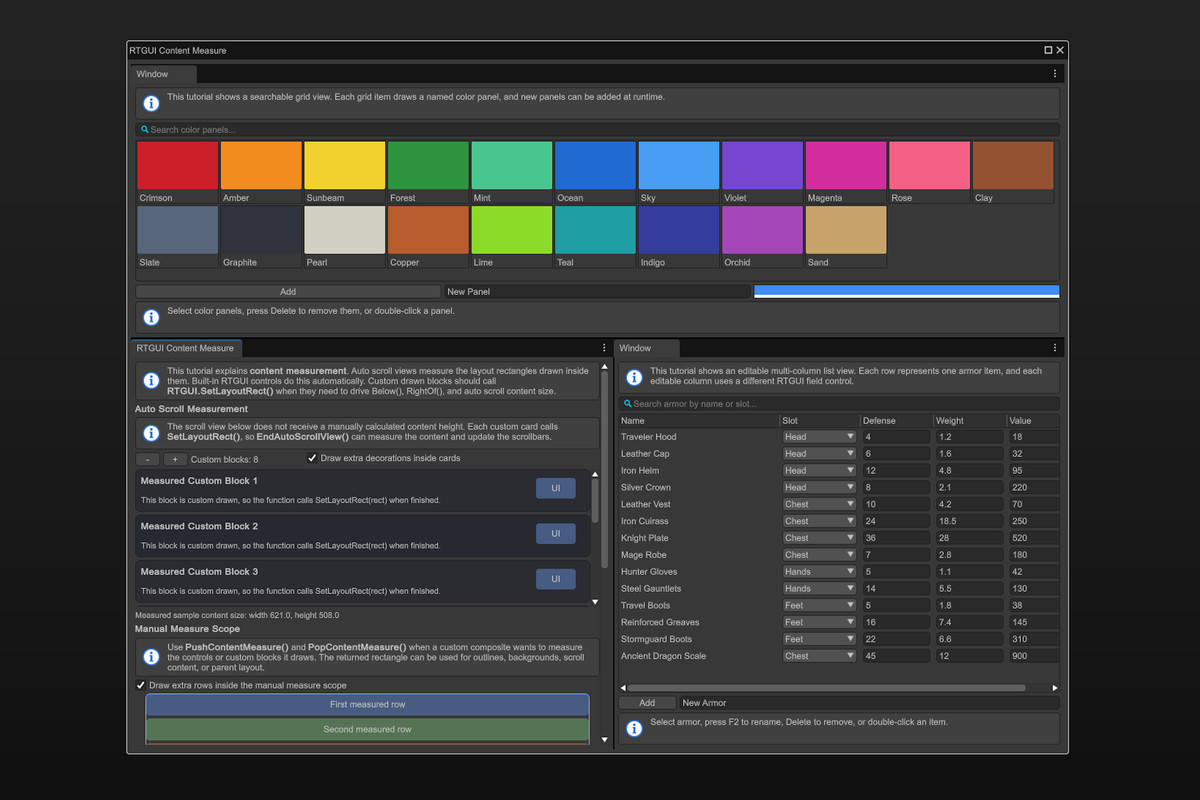The image size is (1200, 800).
Task: Select the Magenta color panel
Action: point(845,172)
